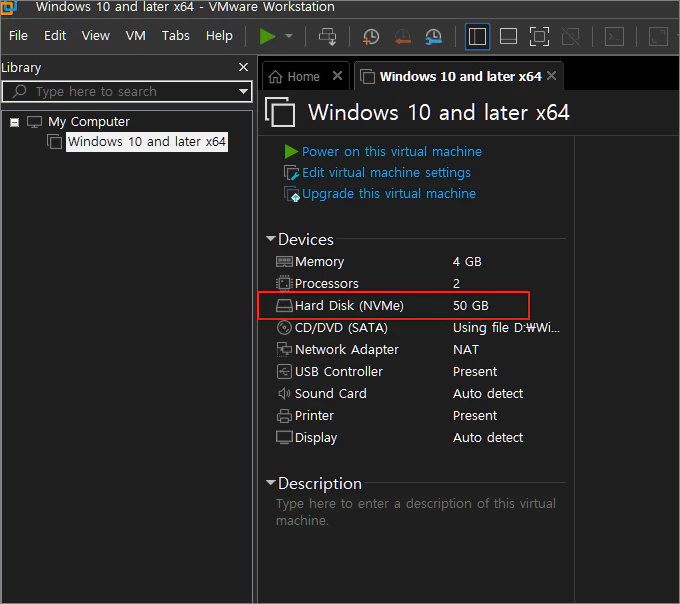680x604 pixels.
Task: Click the Revert to snapshot toolbar icon
Action: click(402, 36)
